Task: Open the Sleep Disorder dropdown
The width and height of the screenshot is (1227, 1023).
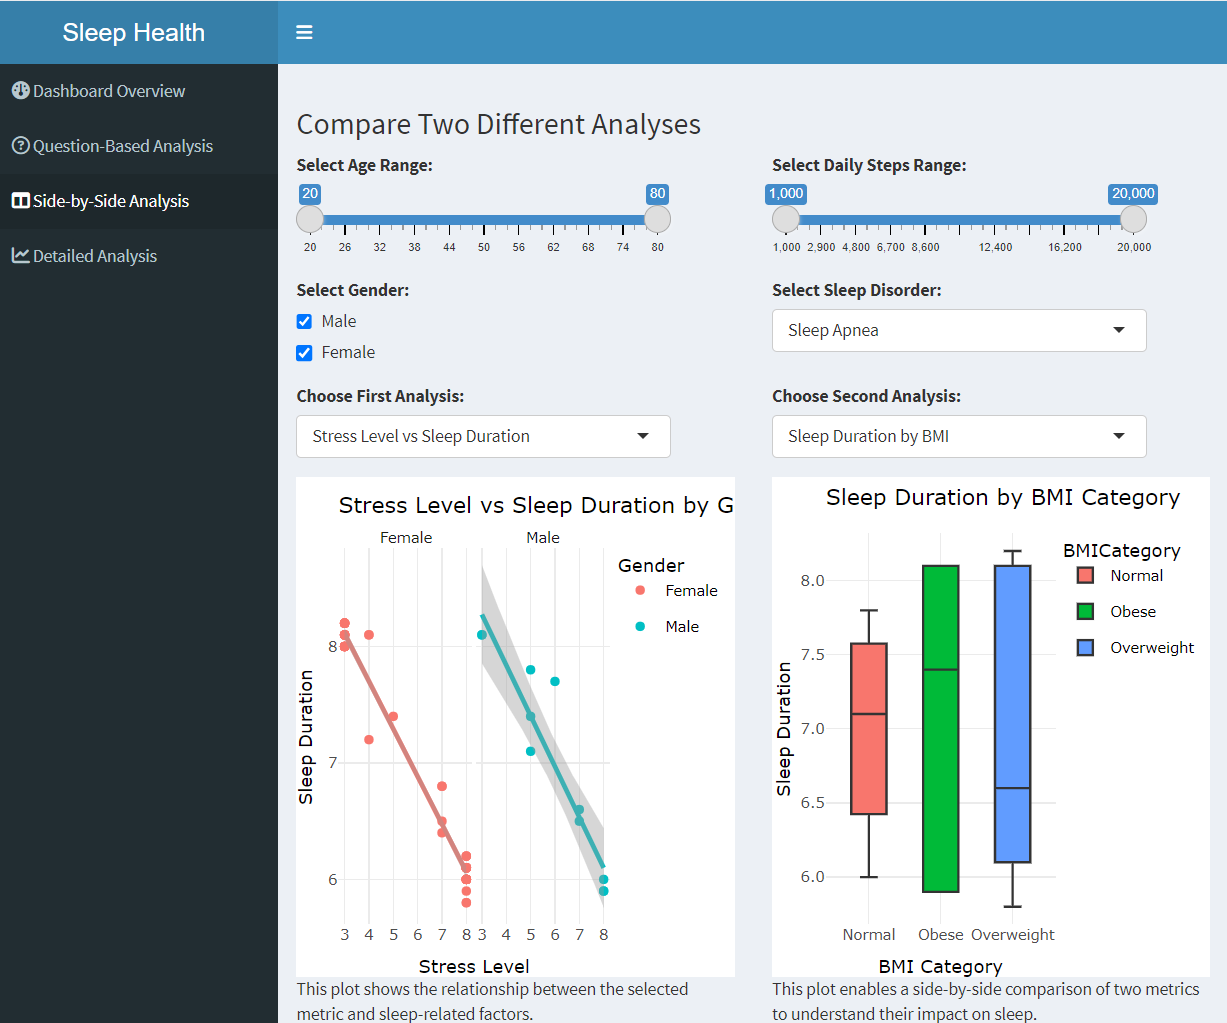Action: tap(957, 330)
